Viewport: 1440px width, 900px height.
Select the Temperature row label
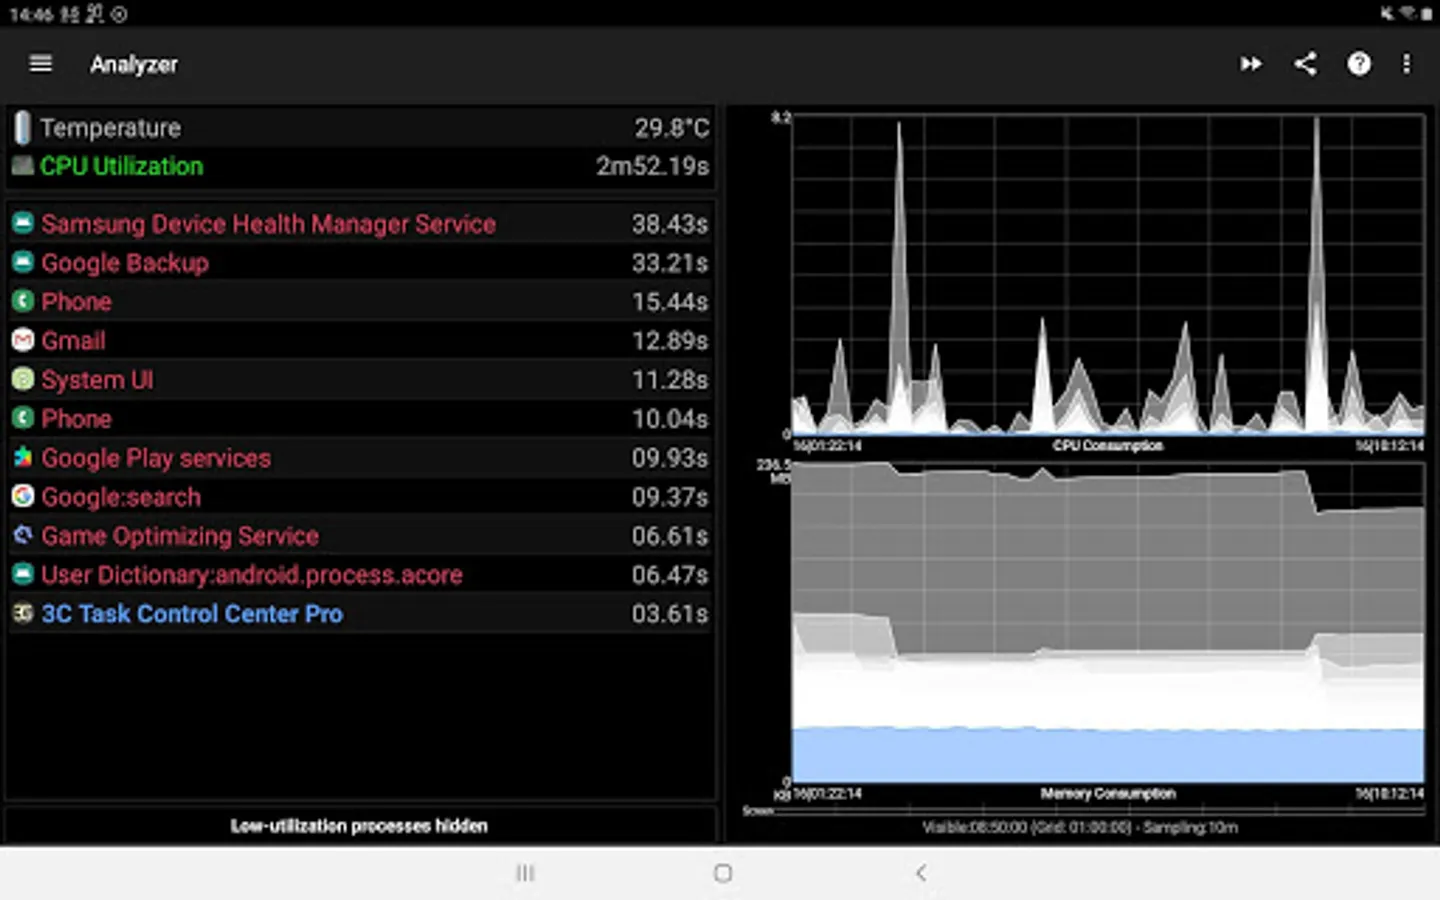(x=111, y=128)
